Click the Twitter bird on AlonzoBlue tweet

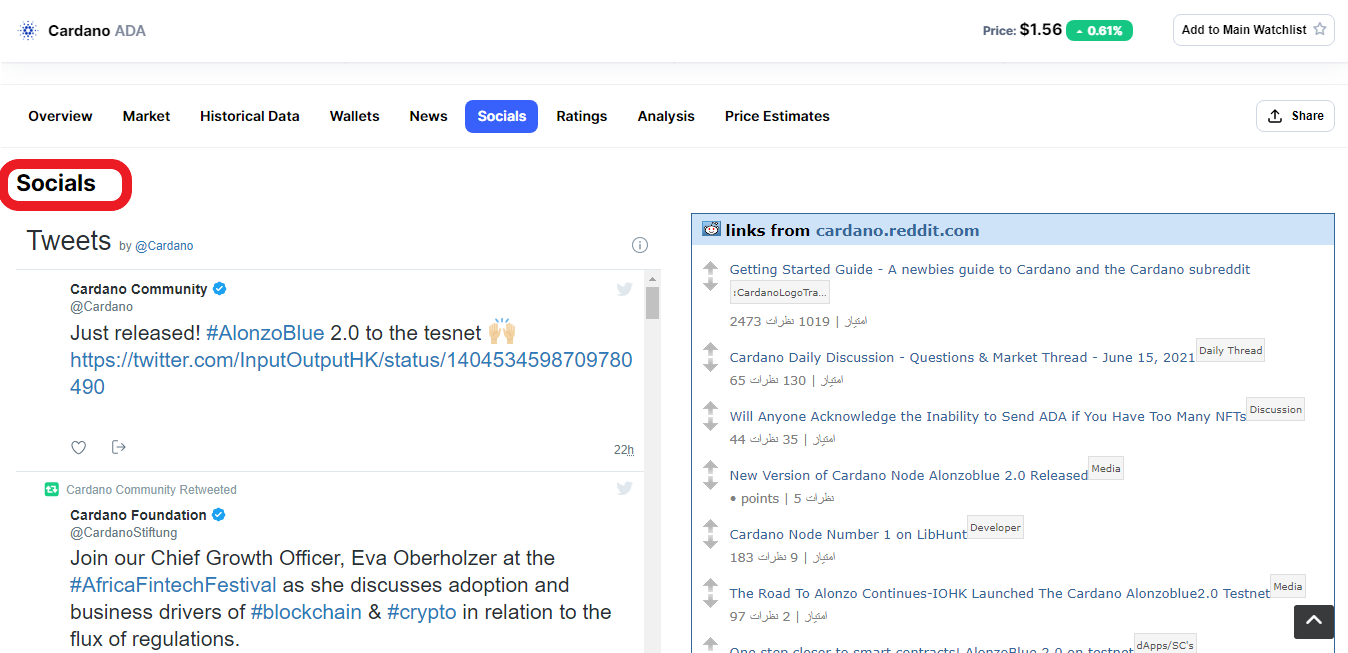(624, 289)
